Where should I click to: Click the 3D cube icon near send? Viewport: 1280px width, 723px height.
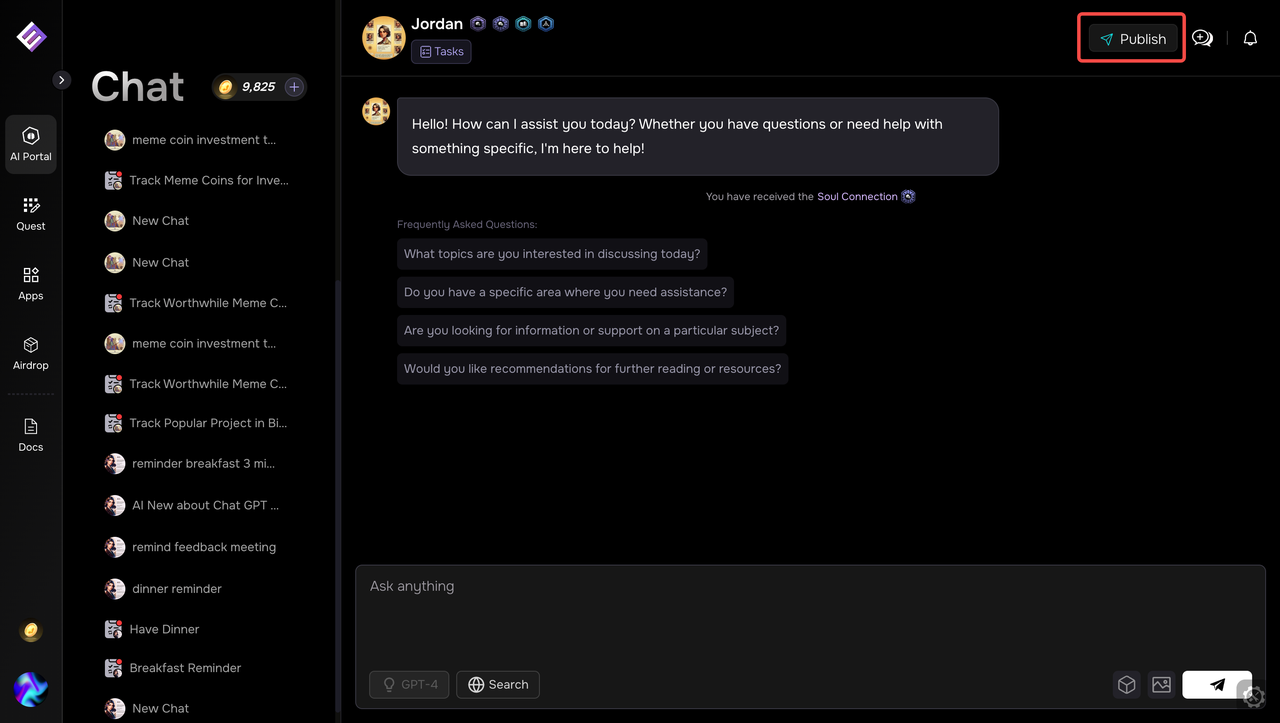(1127, 685)
